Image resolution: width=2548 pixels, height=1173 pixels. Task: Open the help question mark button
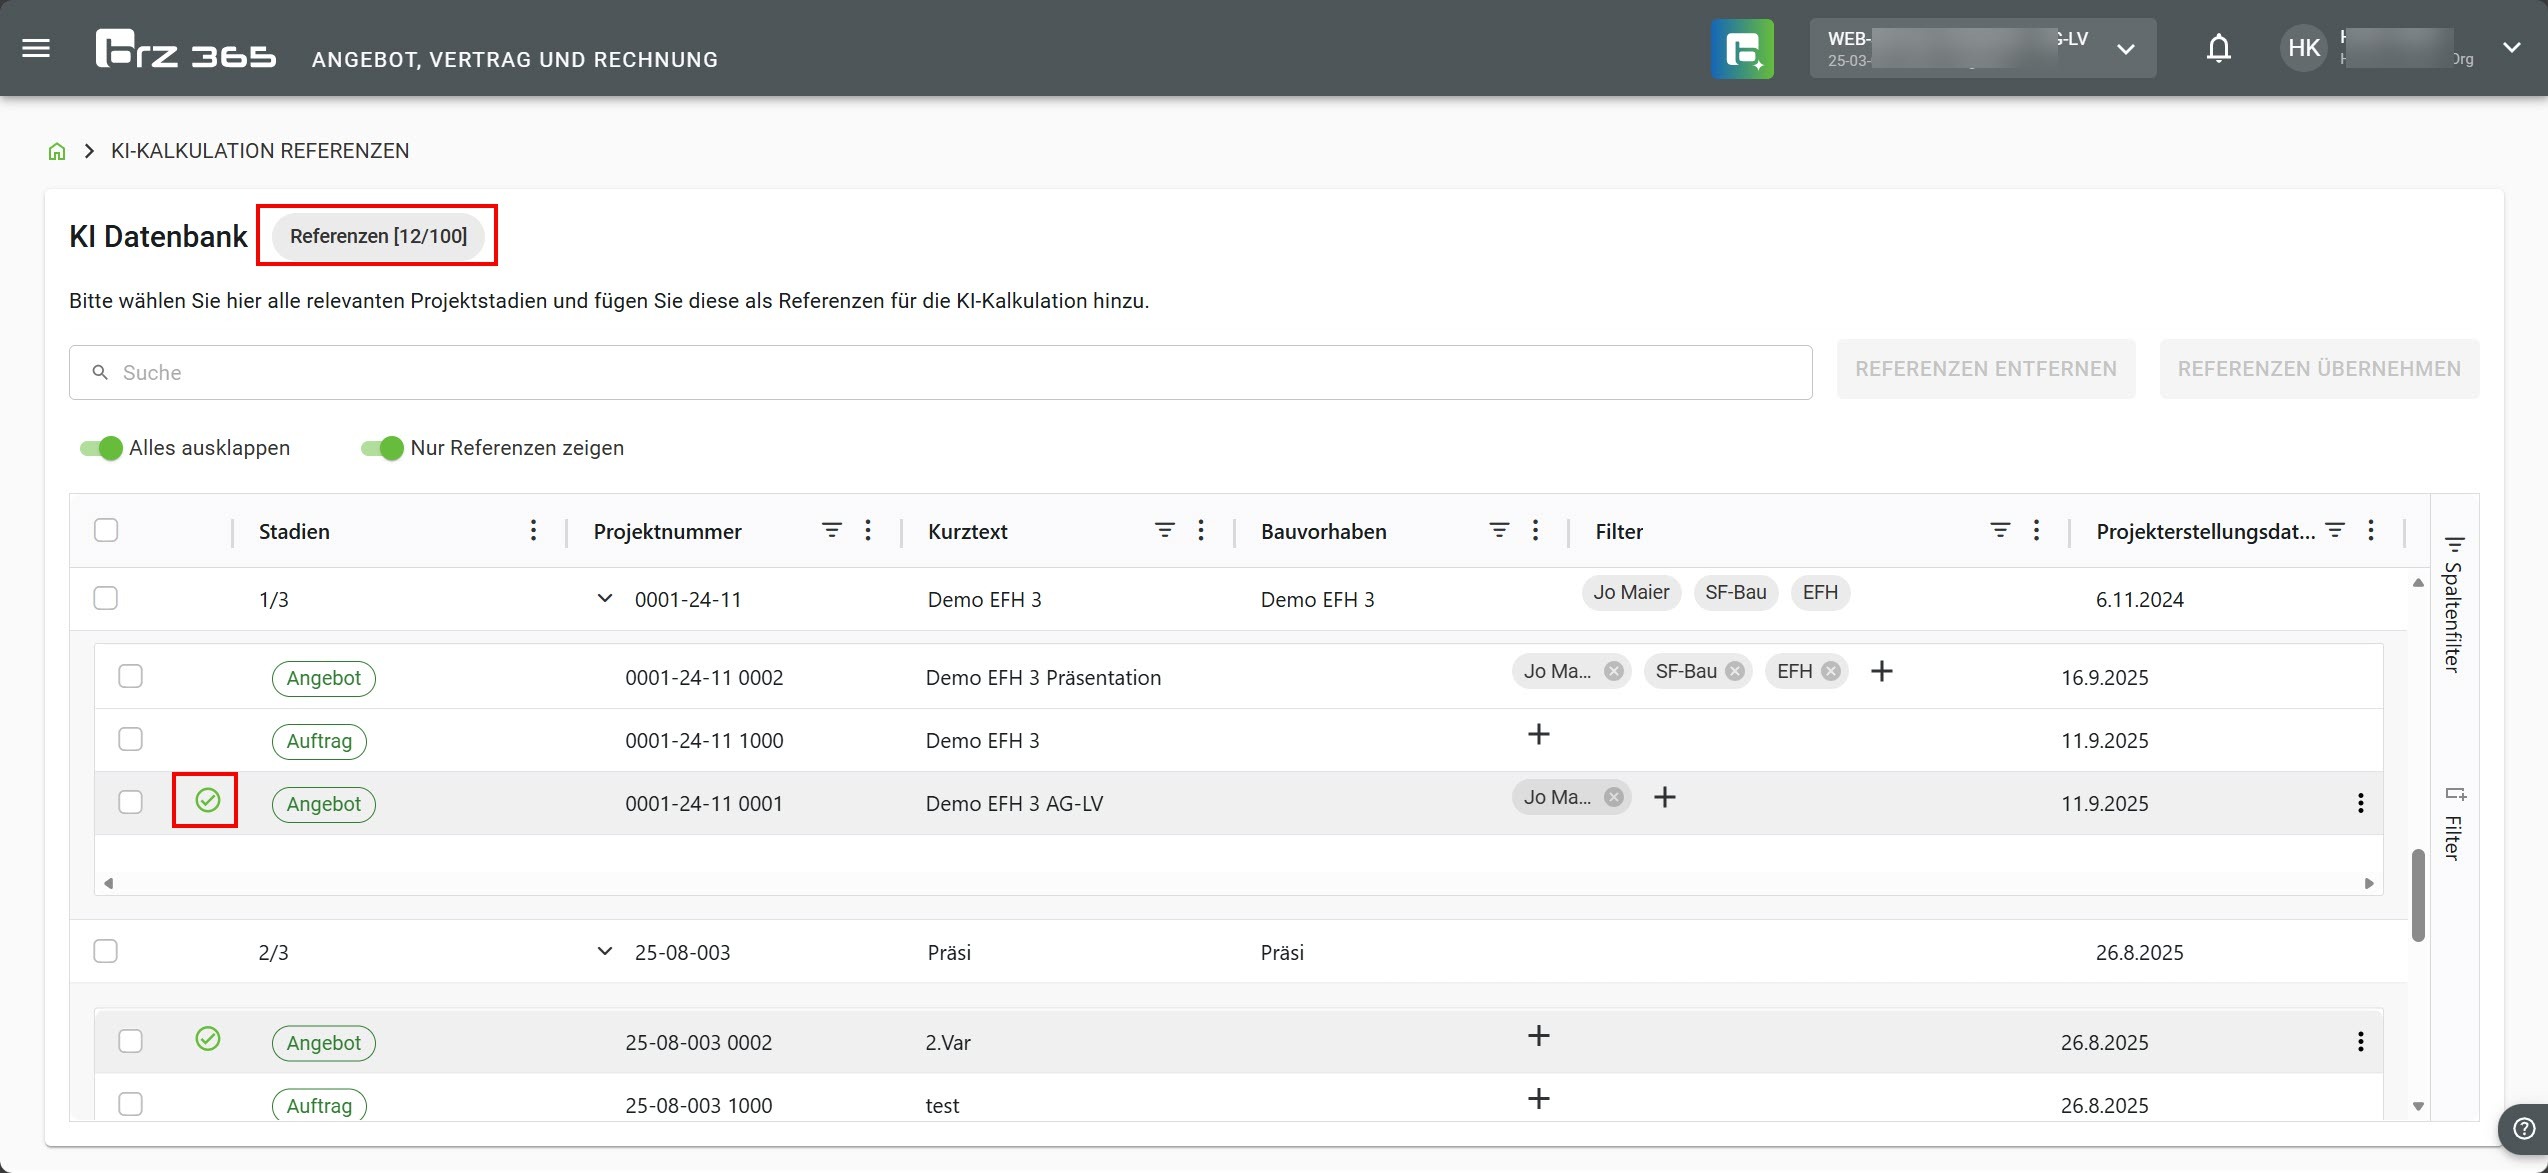click(2523, 1128)
